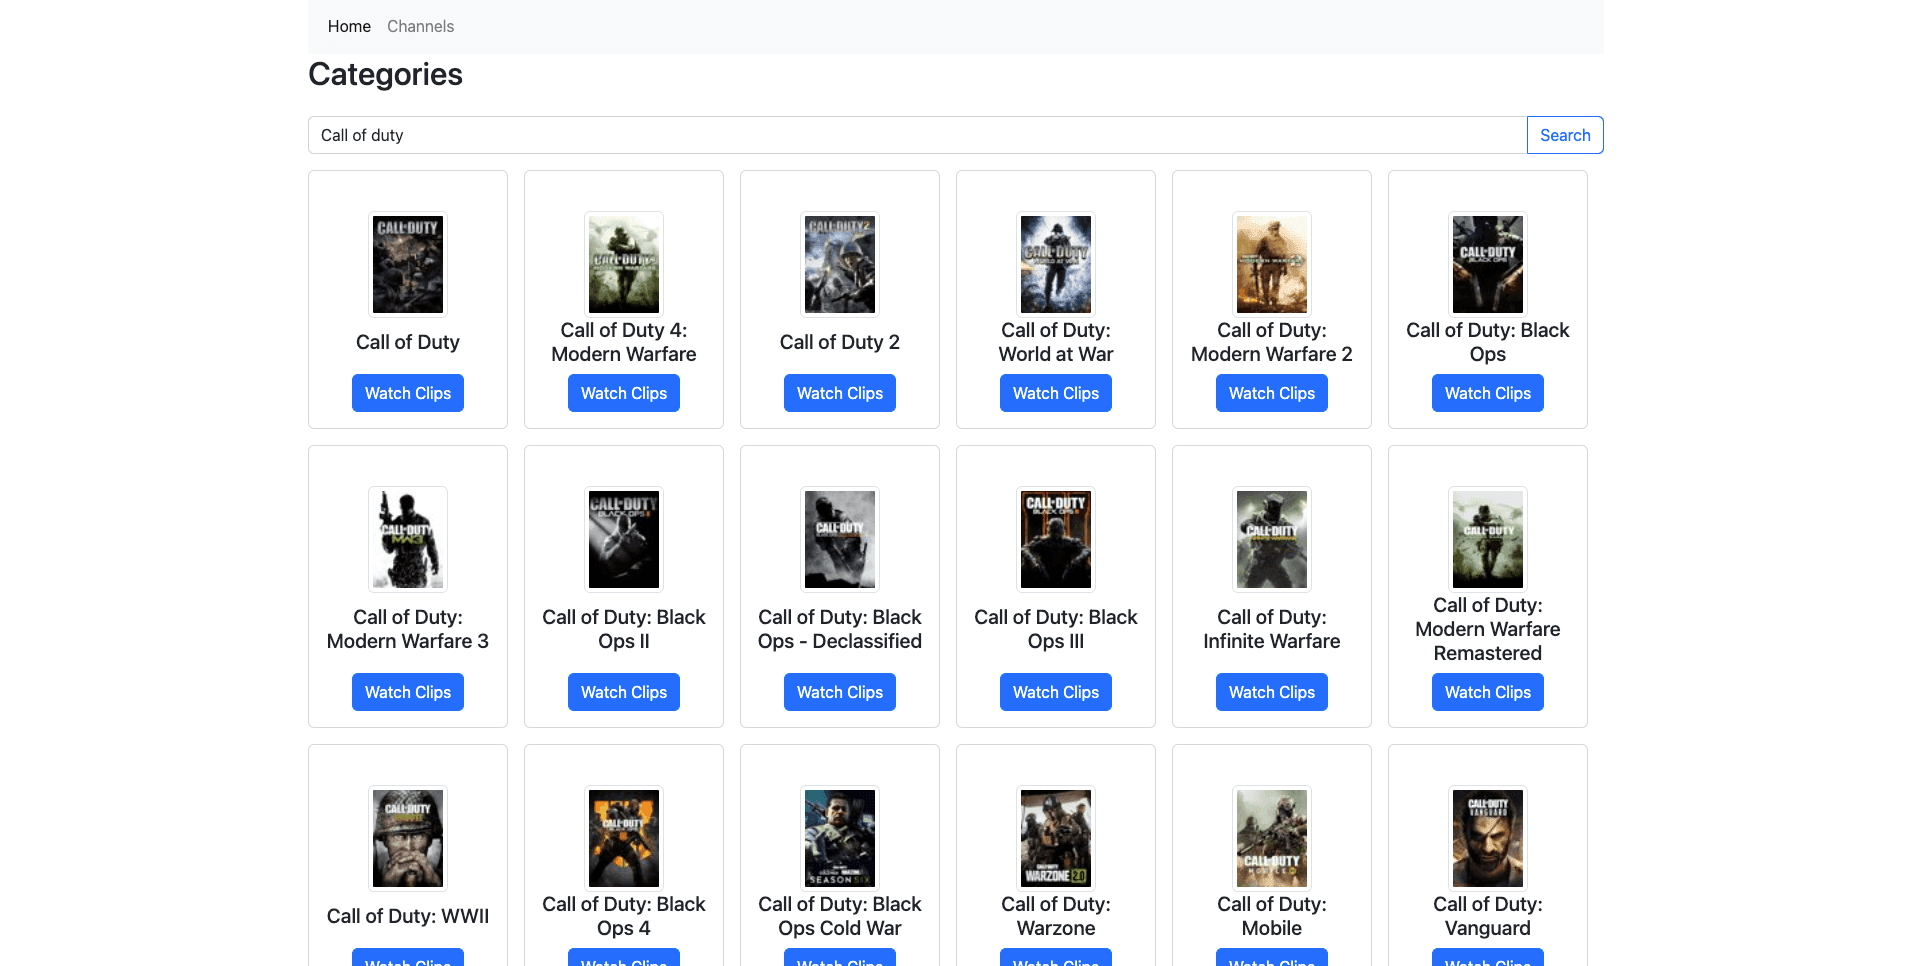This screenshot has width=1916, height=966.
Task: Click the Warzone poster image
Action: (x=1055, y=838)
